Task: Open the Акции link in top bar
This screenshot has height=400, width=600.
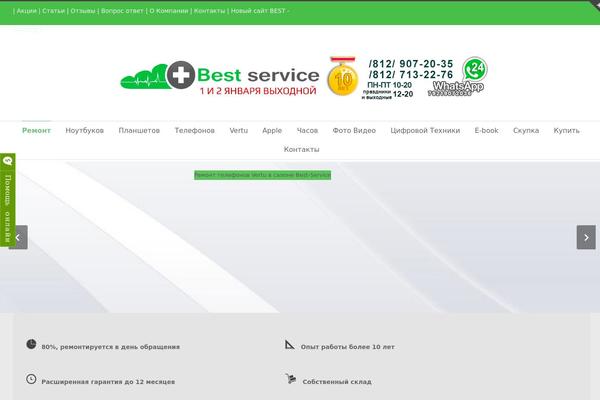Action: [26, 11]
